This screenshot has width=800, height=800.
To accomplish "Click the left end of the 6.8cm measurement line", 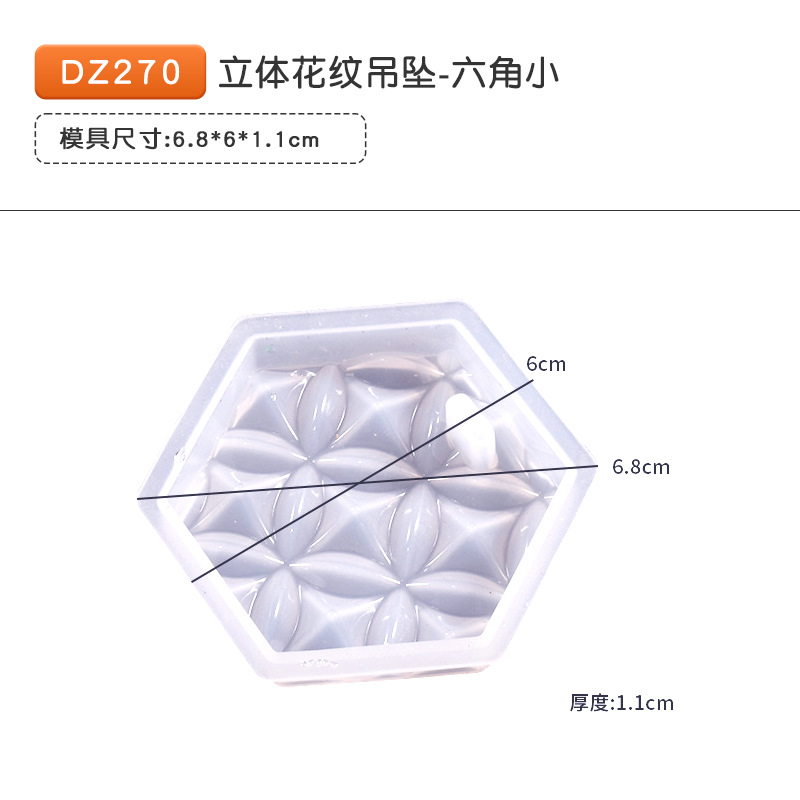I will click(139, 498).
